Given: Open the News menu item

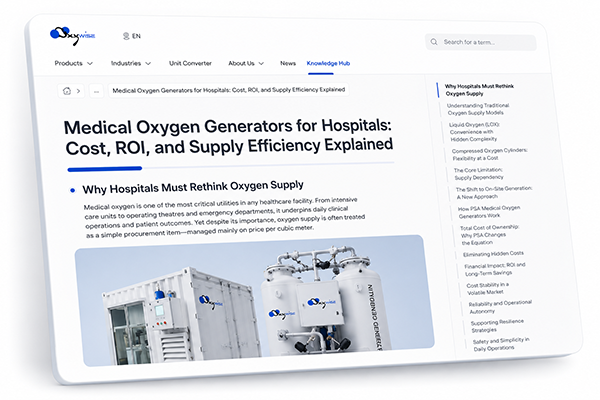Looking at the screenshot, I should [x=288, y=63].
